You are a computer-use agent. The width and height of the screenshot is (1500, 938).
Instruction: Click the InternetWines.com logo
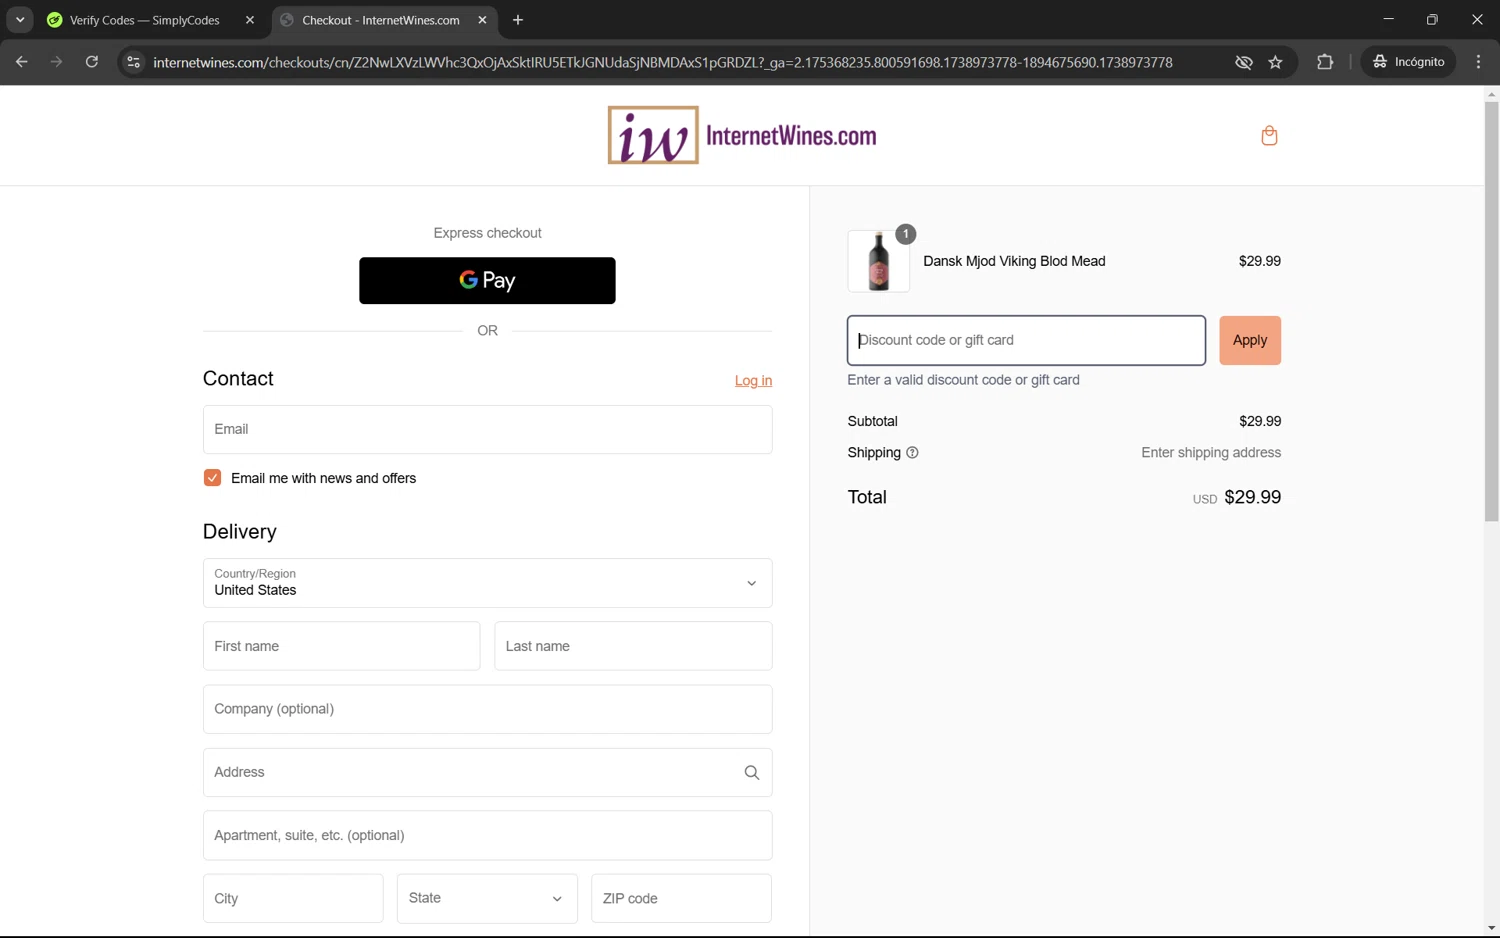coord(742,135)
